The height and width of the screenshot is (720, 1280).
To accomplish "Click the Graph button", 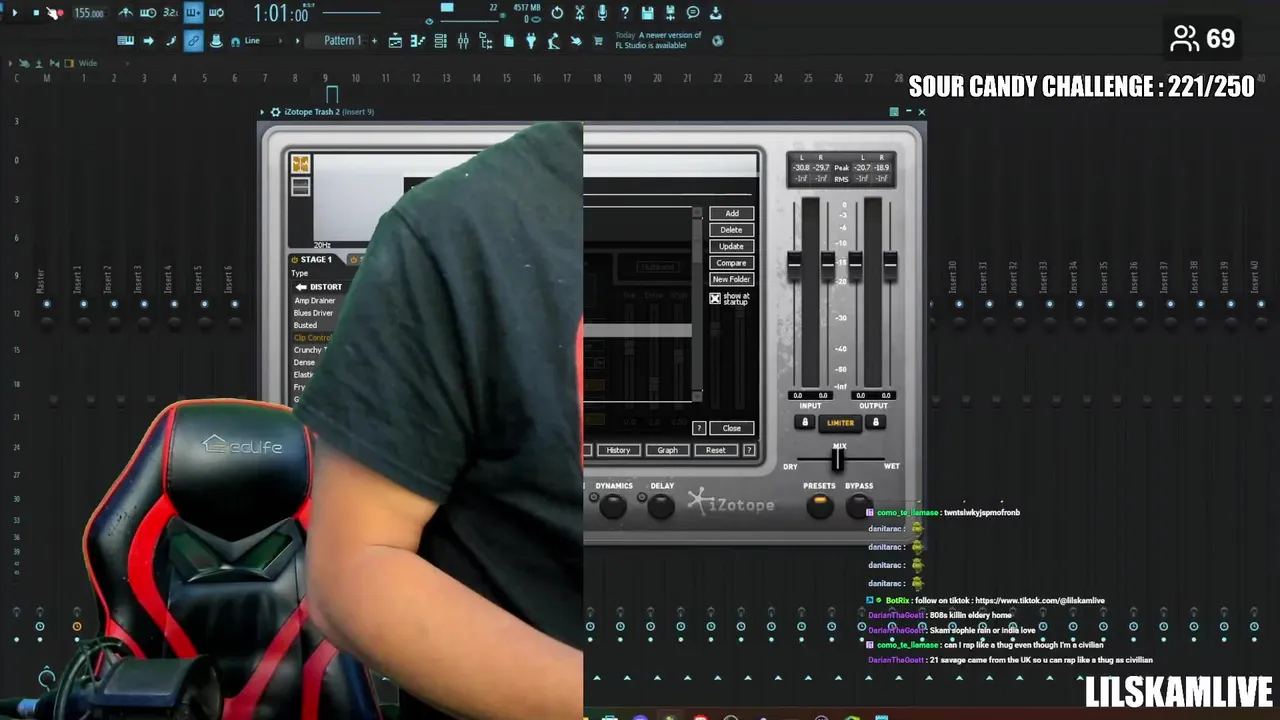I will pos(667,450).
